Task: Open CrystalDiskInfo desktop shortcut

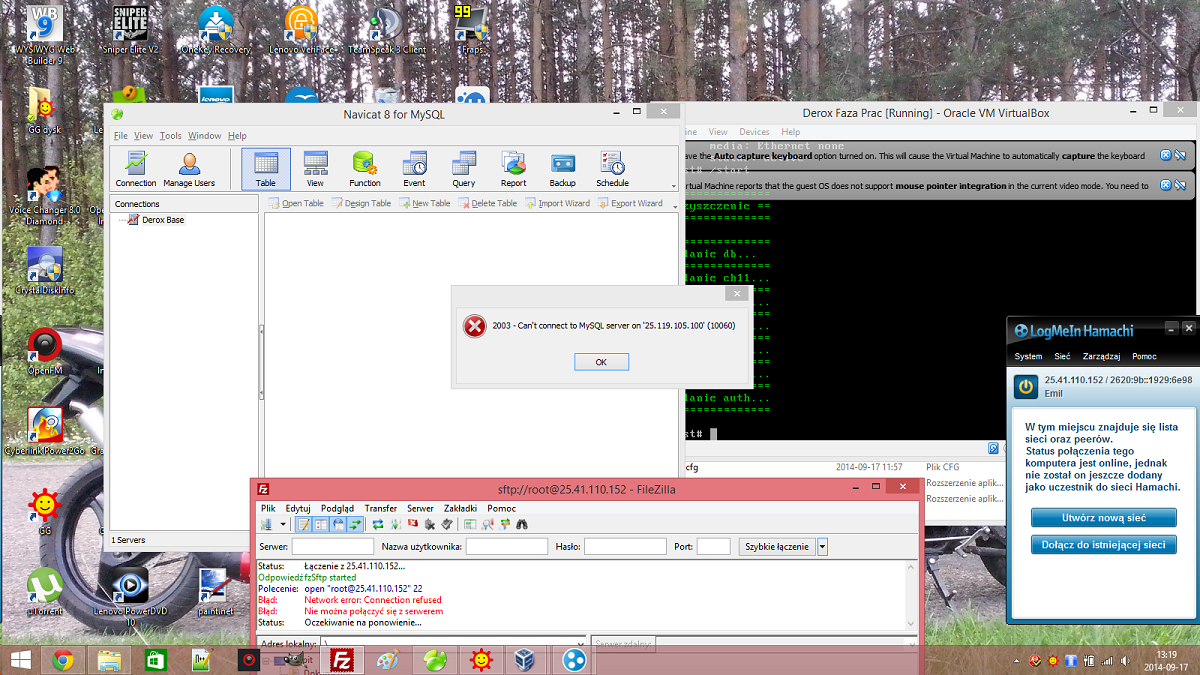Action: pos(44,270)
